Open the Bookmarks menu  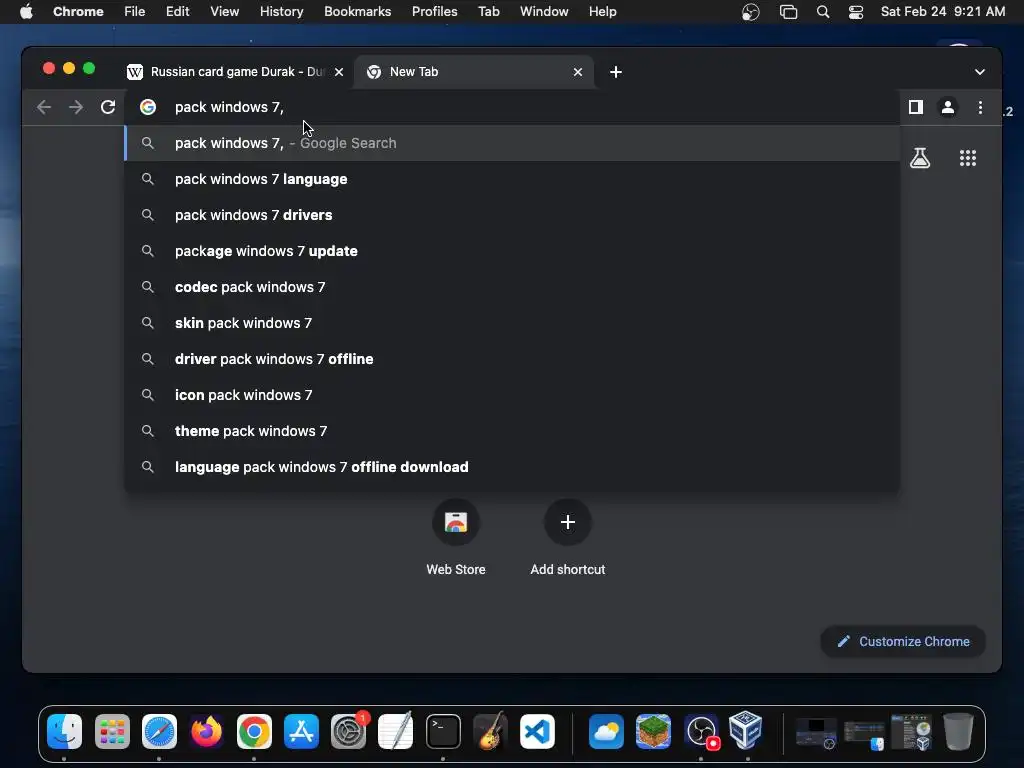357,11
